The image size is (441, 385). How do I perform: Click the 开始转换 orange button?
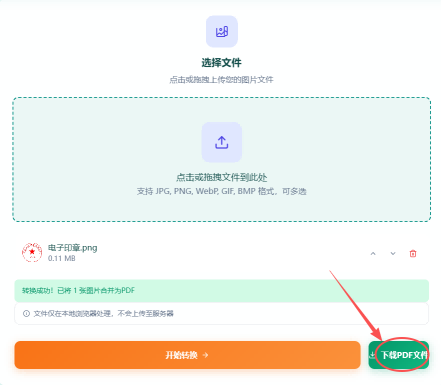click(x=187, y=355)
